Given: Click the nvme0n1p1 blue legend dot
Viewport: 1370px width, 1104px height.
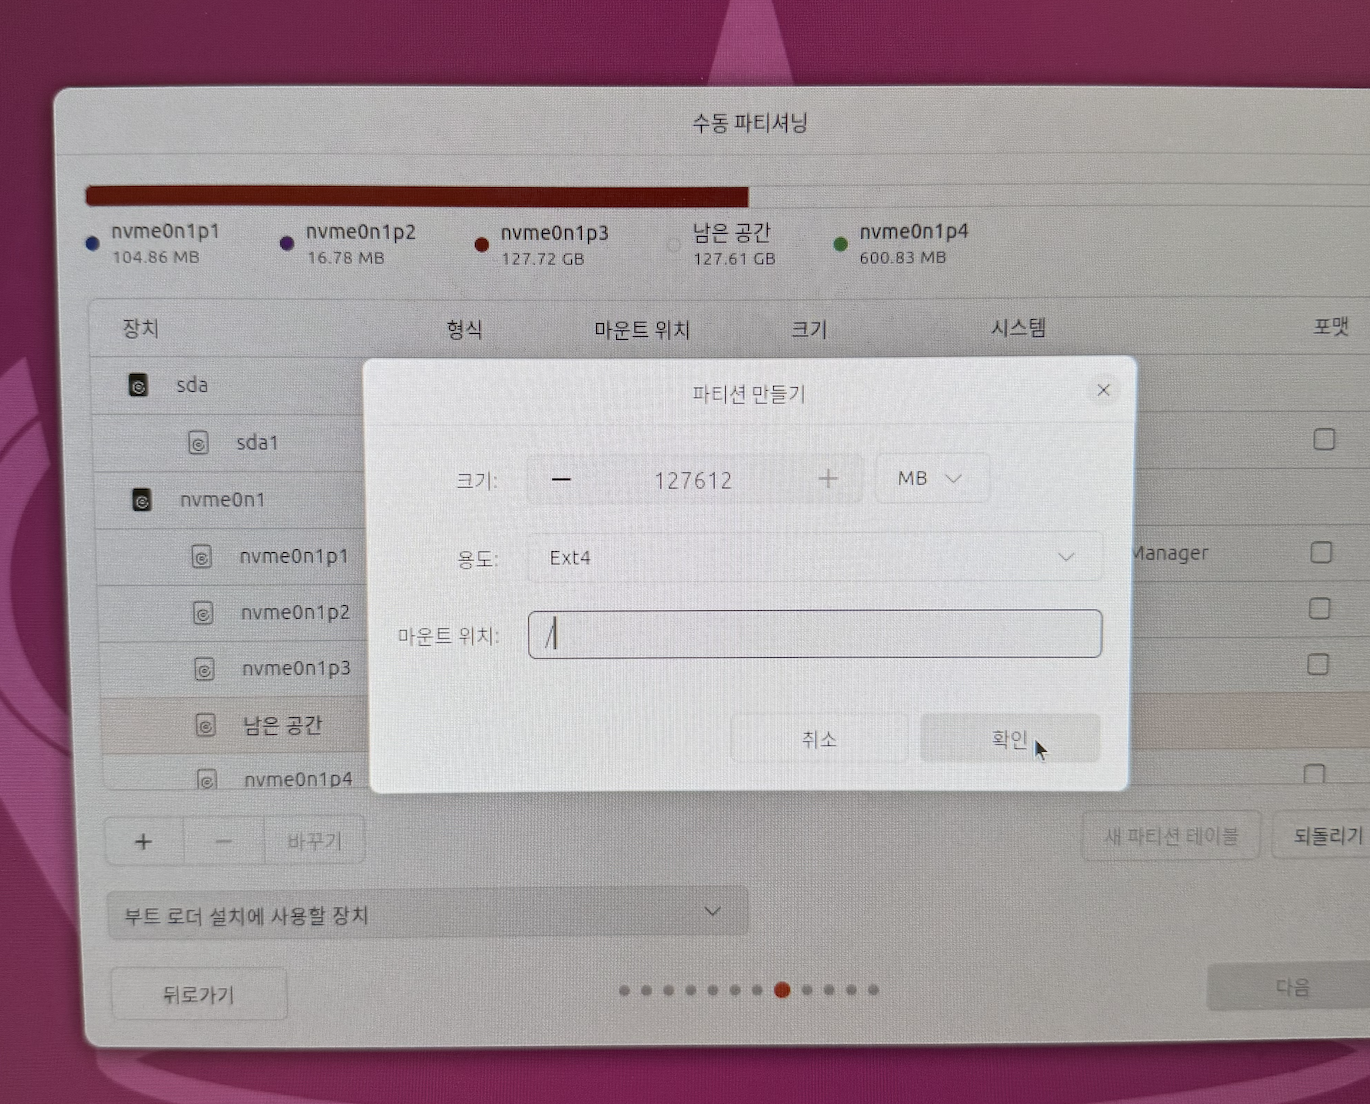Looking at the screenshot, I should (93, 243).
